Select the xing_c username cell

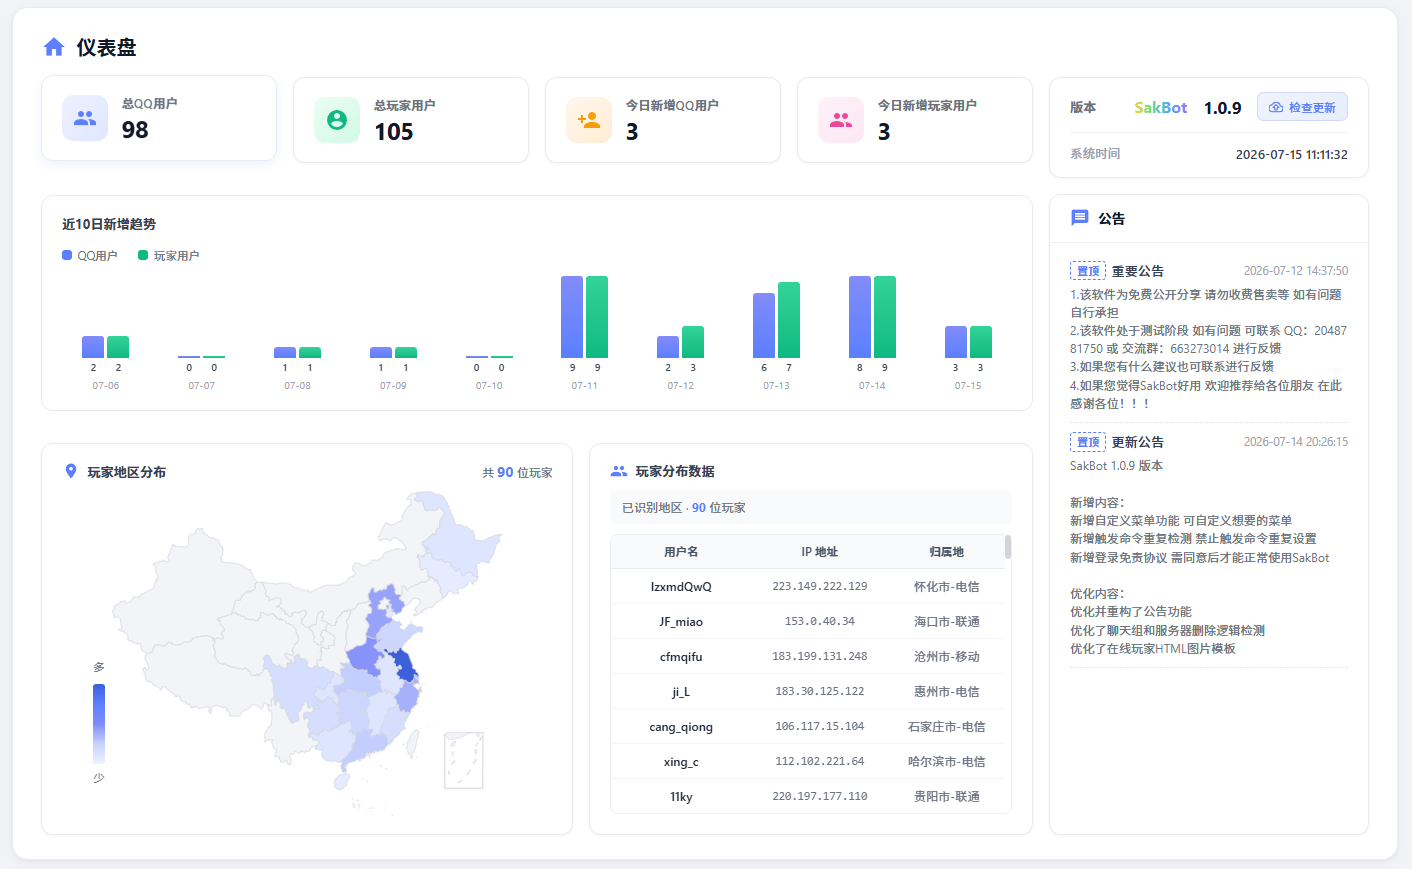(x=681, y=762)
